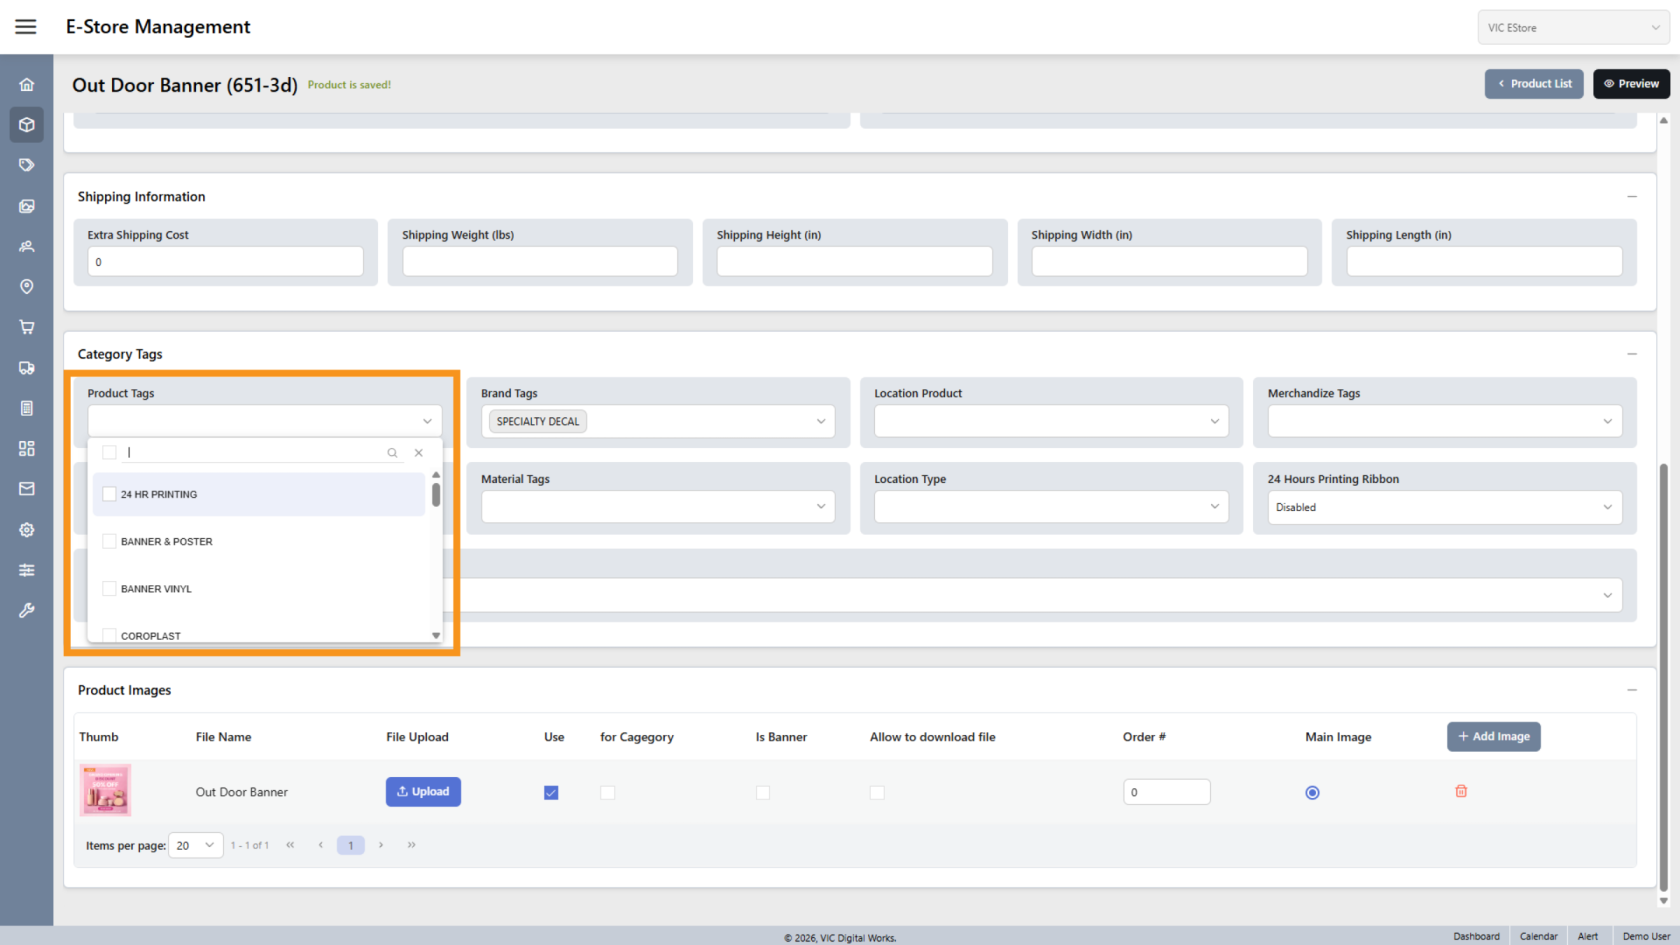
Task: Open the mail envelope sidebar icon
Action: 27,489
